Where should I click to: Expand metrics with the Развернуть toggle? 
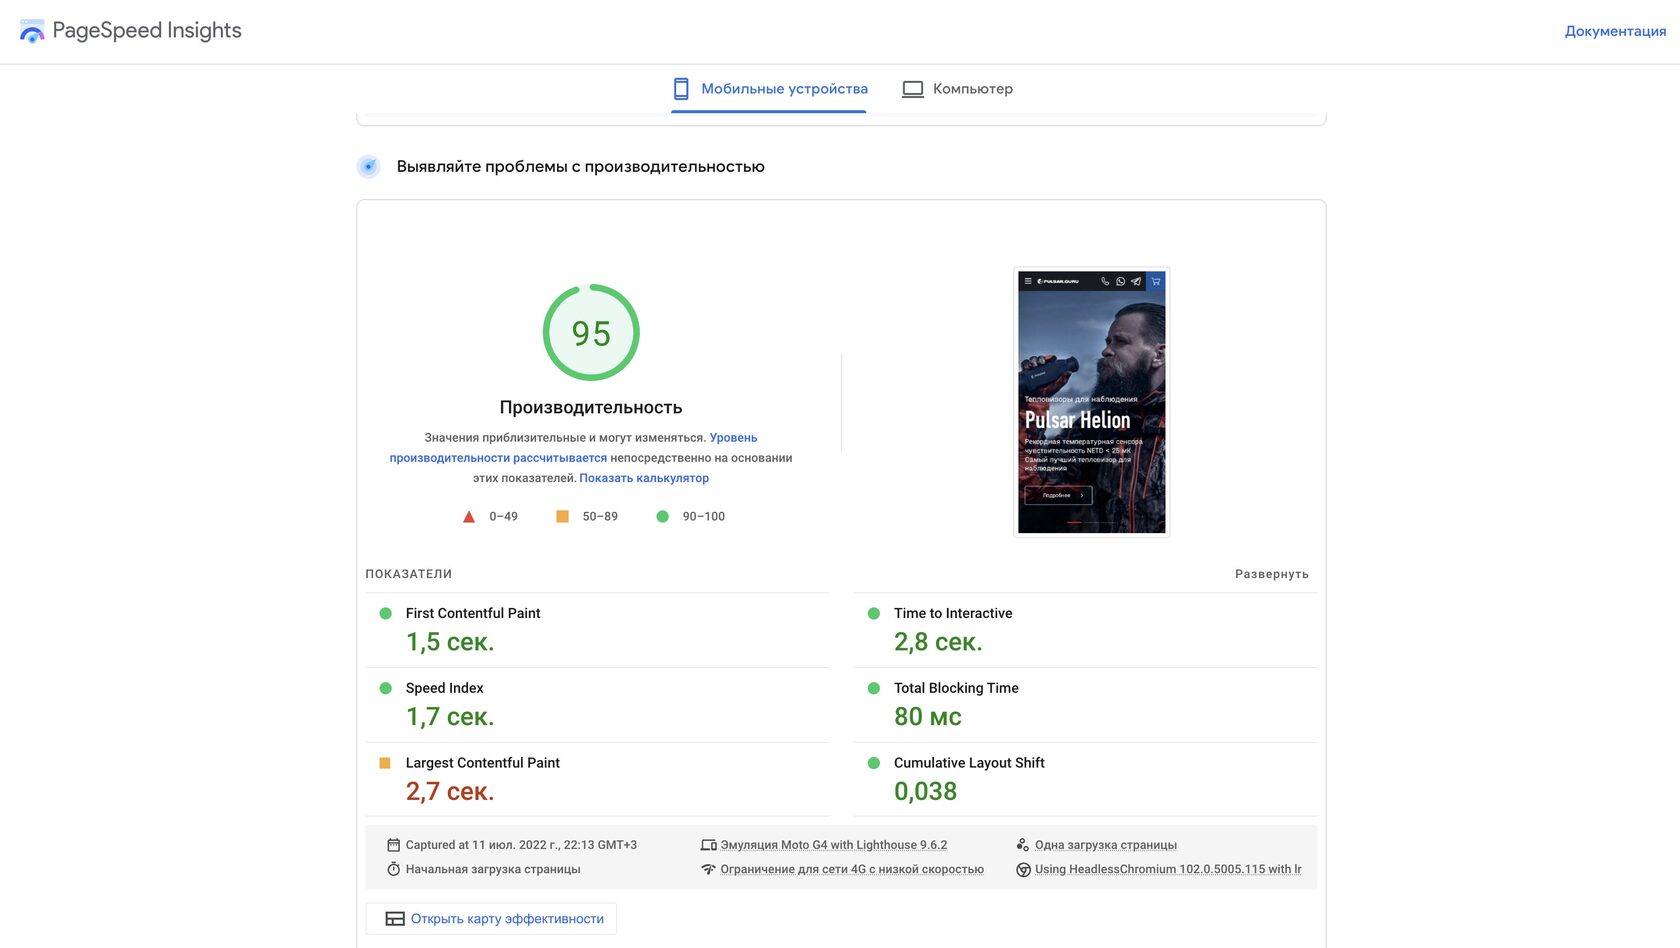(x=1271, y=574)
